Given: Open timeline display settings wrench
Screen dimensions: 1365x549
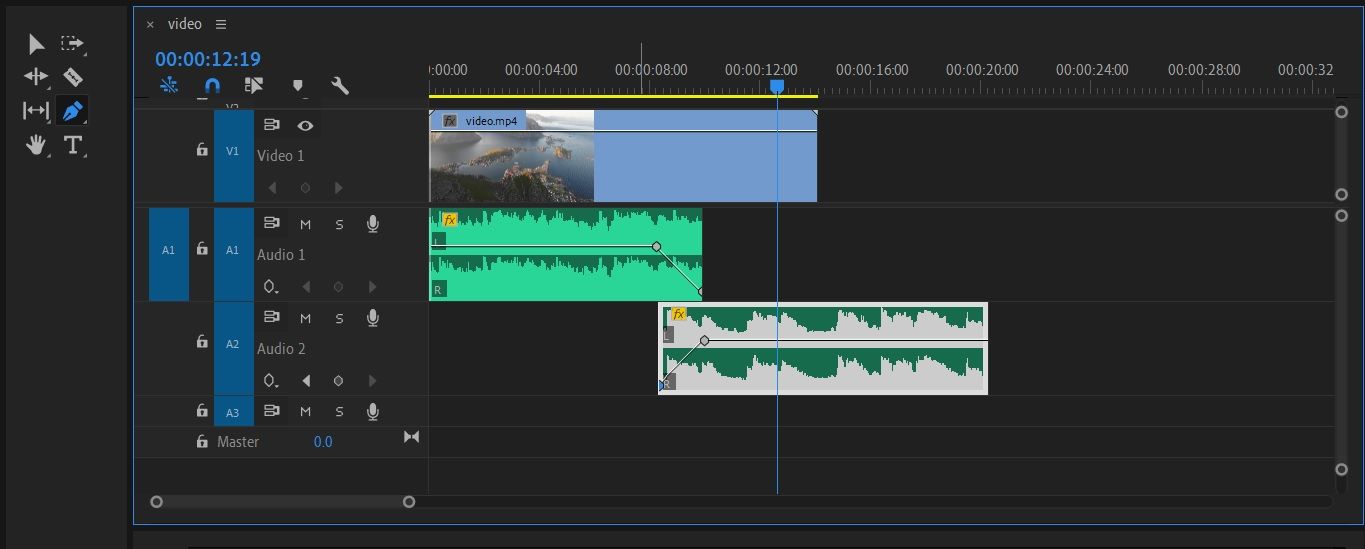Looking at the screenshot, I should click(340, 86).
